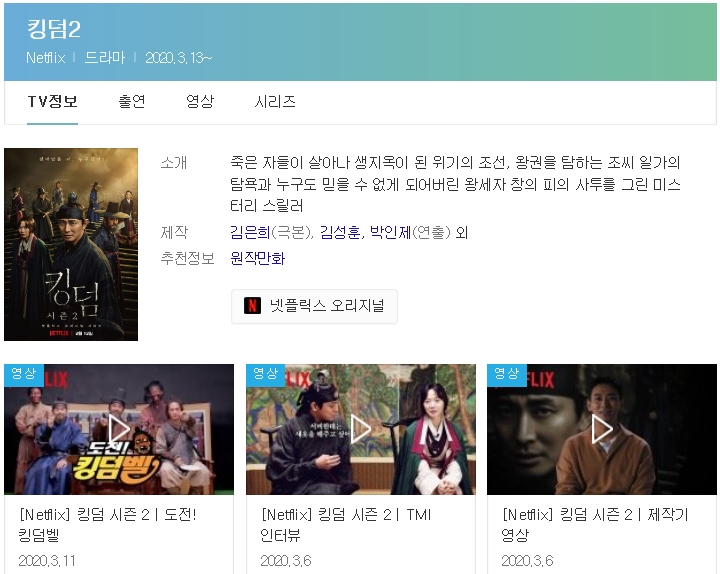Viewport: 720px width, 574px height.
Task: Click the 넷플릭스 오리지널 button
Action: coord(314,306)
